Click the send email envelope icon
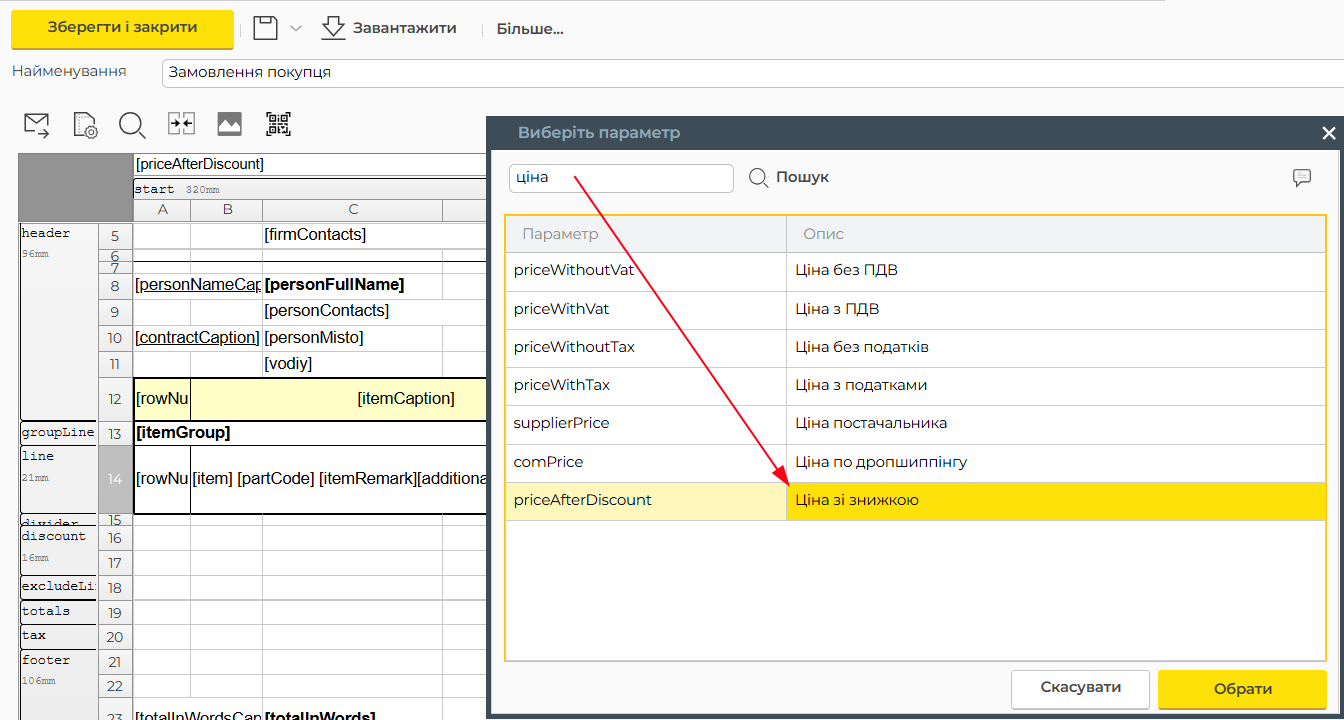 point(37,125)
